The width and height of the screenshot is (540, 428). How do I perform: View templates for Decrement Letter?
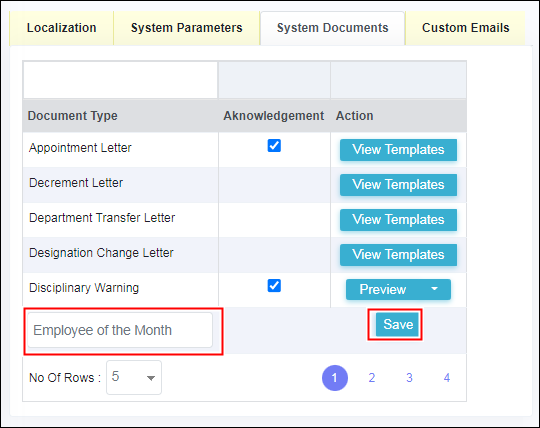[398, 185]
